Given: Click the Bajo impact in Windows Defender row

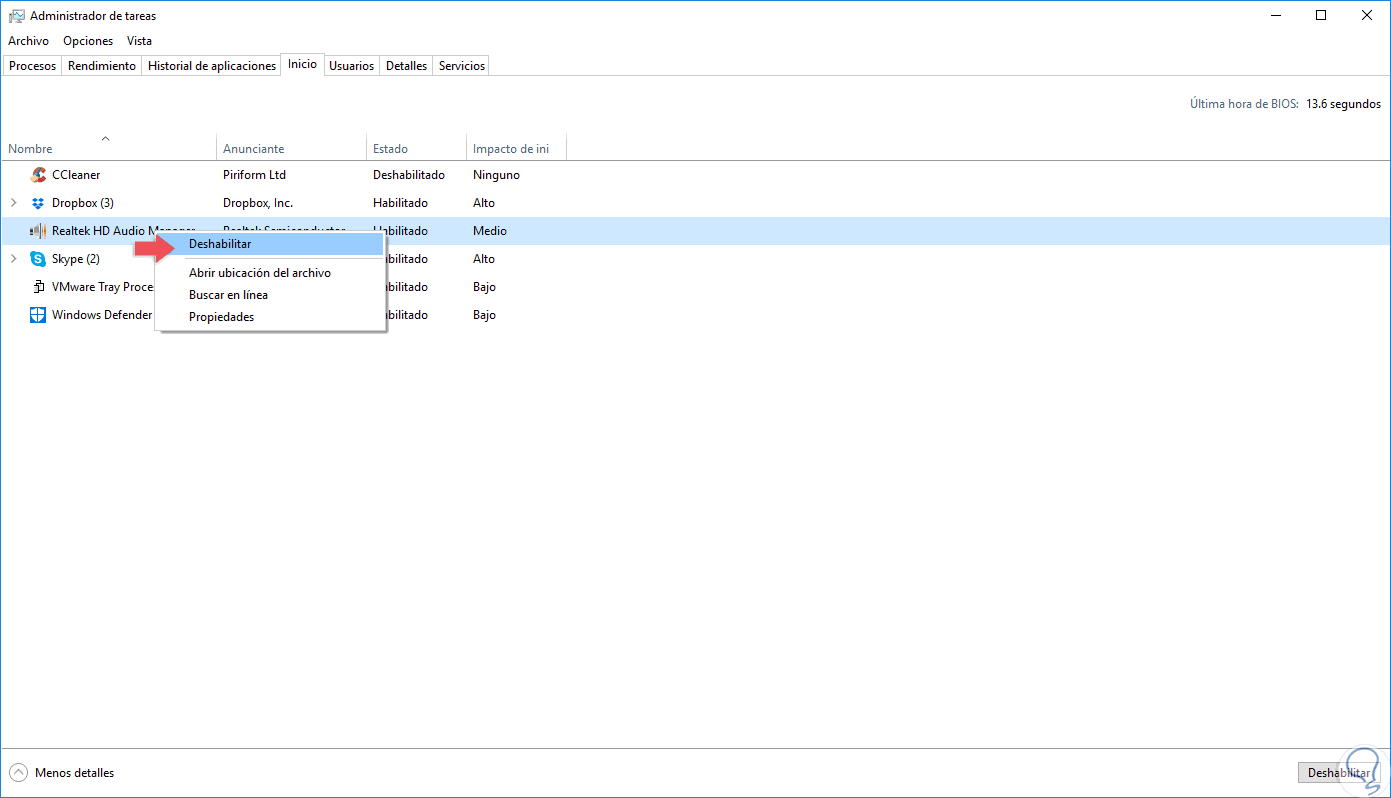Looking at the screenshot, I should [x=484, y=315].
